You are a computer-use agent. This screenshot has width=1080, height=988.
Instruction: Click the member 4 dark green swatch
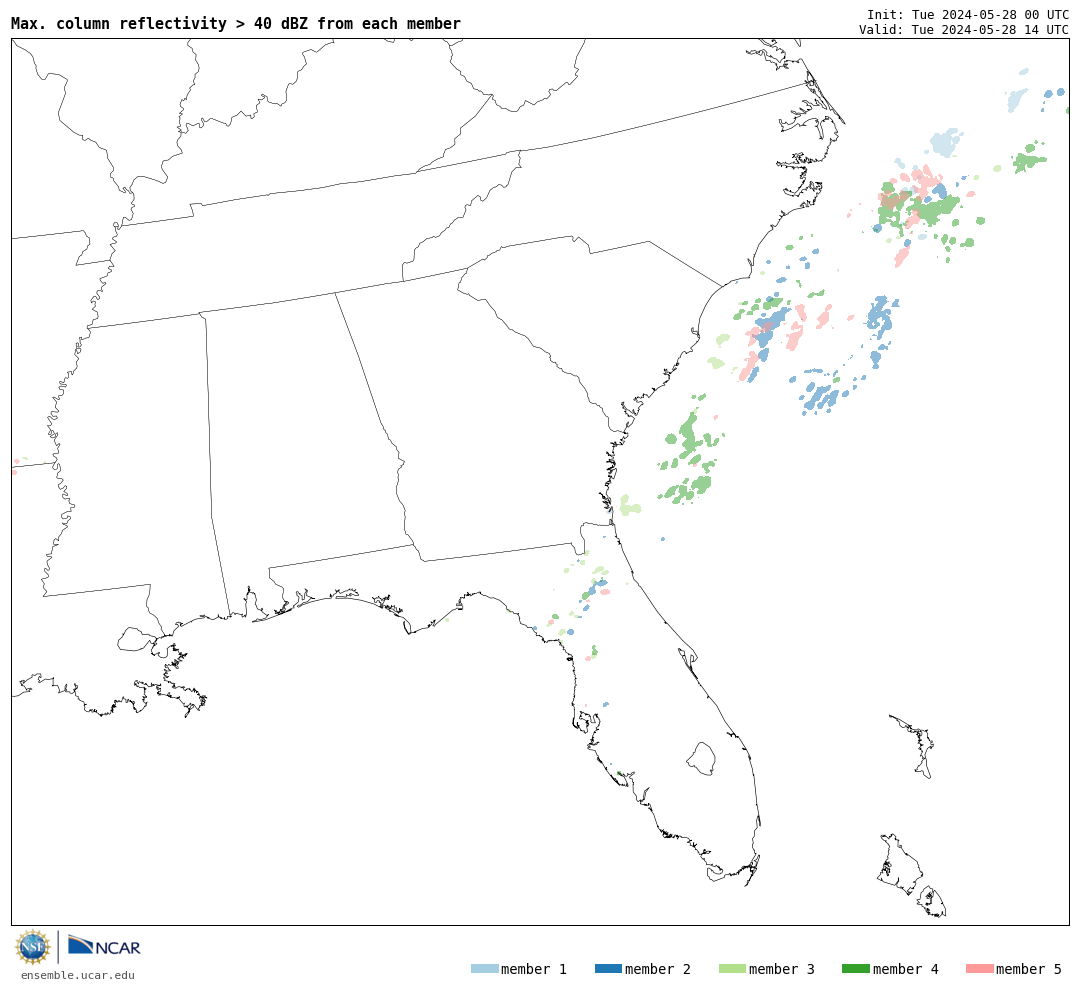pos(855,969)
